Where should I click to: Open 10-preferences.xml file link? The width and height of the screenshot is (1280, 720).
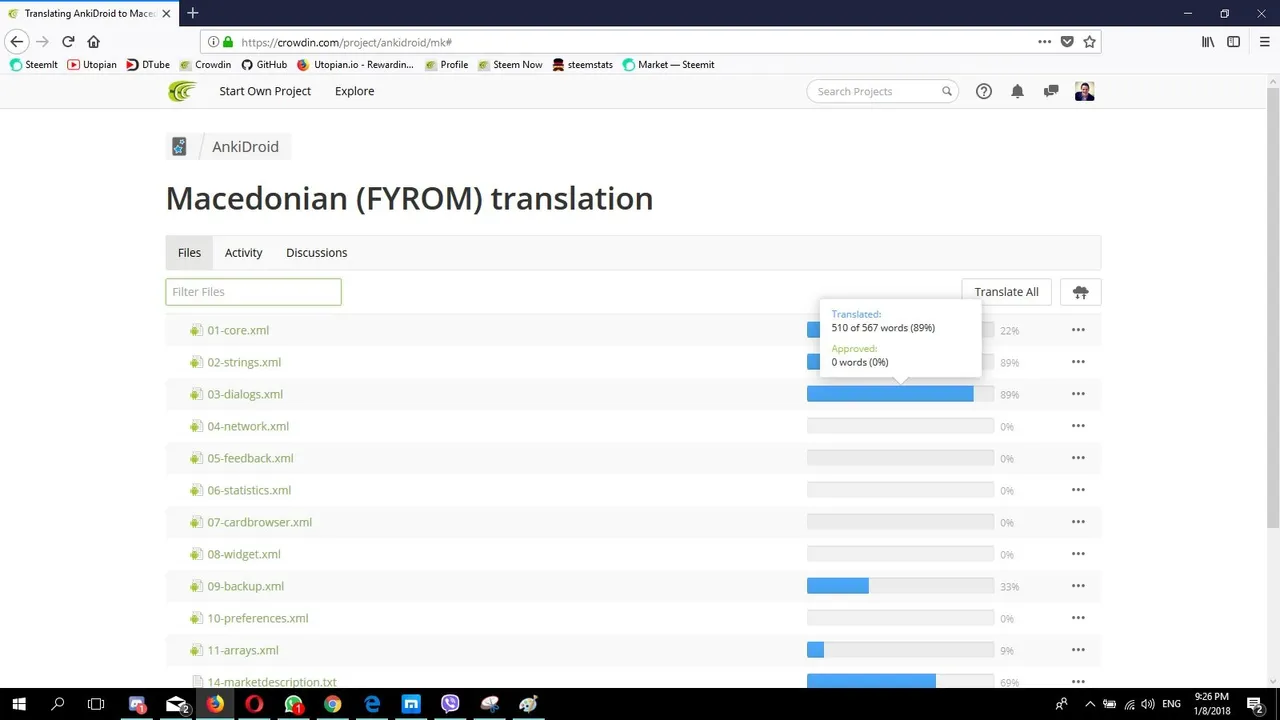(257, 618)
